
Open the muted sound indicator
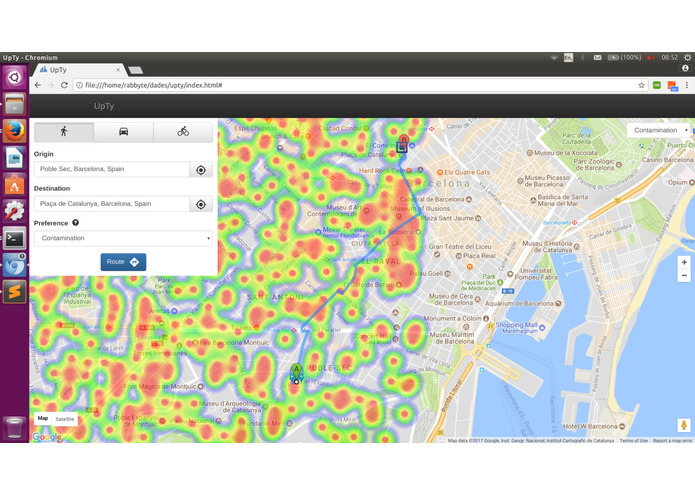pyautogui.click(x=651, y=58)
